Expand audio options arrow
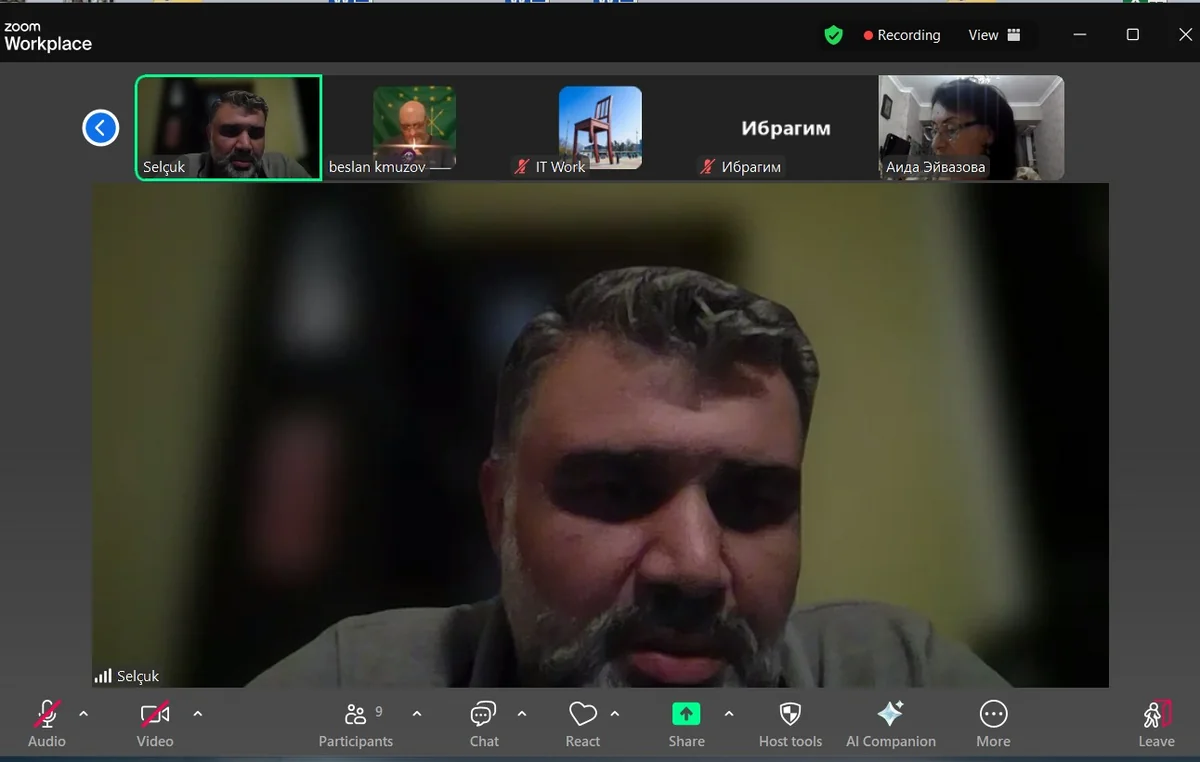Image resolution: width=1200 pixels, height=762 pixels. coord(84,714)
